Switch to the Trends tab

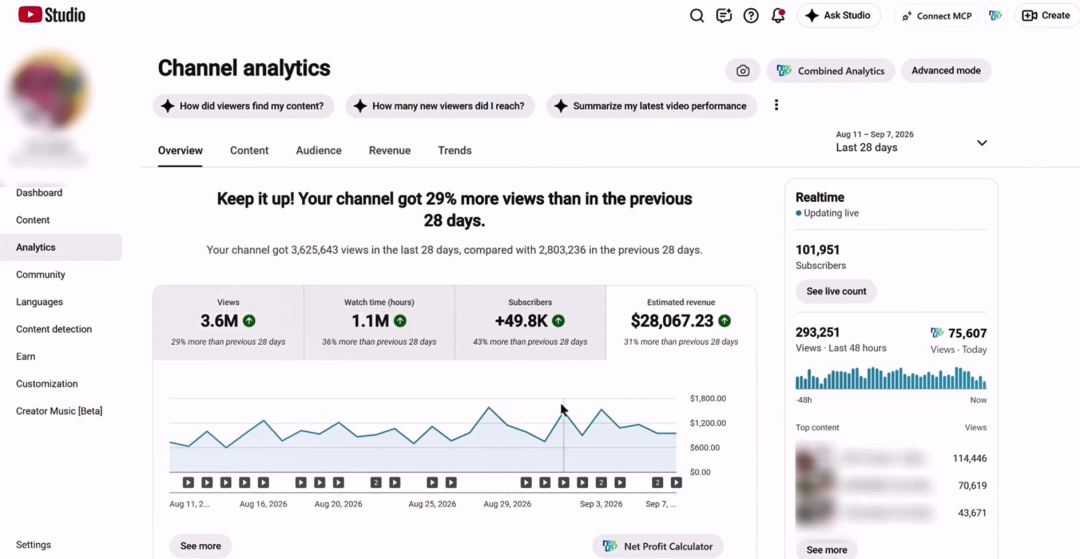coord(455,150)
